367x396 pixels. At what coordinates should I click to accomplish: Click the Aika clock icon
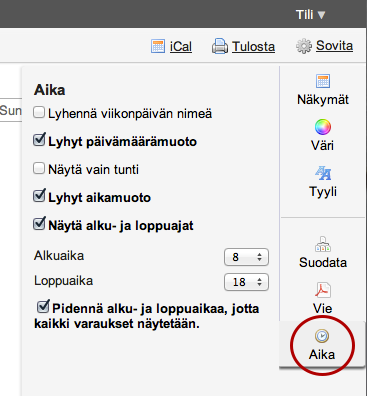click(322, 336)
